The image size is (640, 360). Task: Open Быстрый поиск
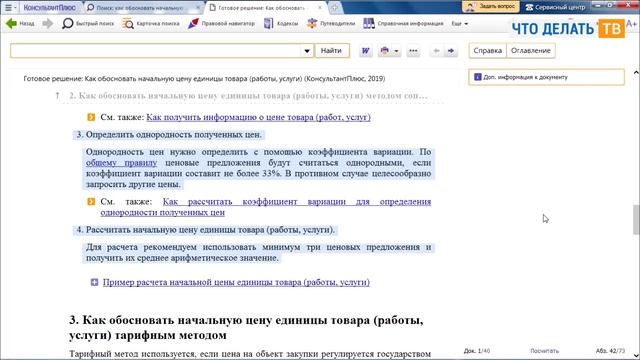[88, 24]
